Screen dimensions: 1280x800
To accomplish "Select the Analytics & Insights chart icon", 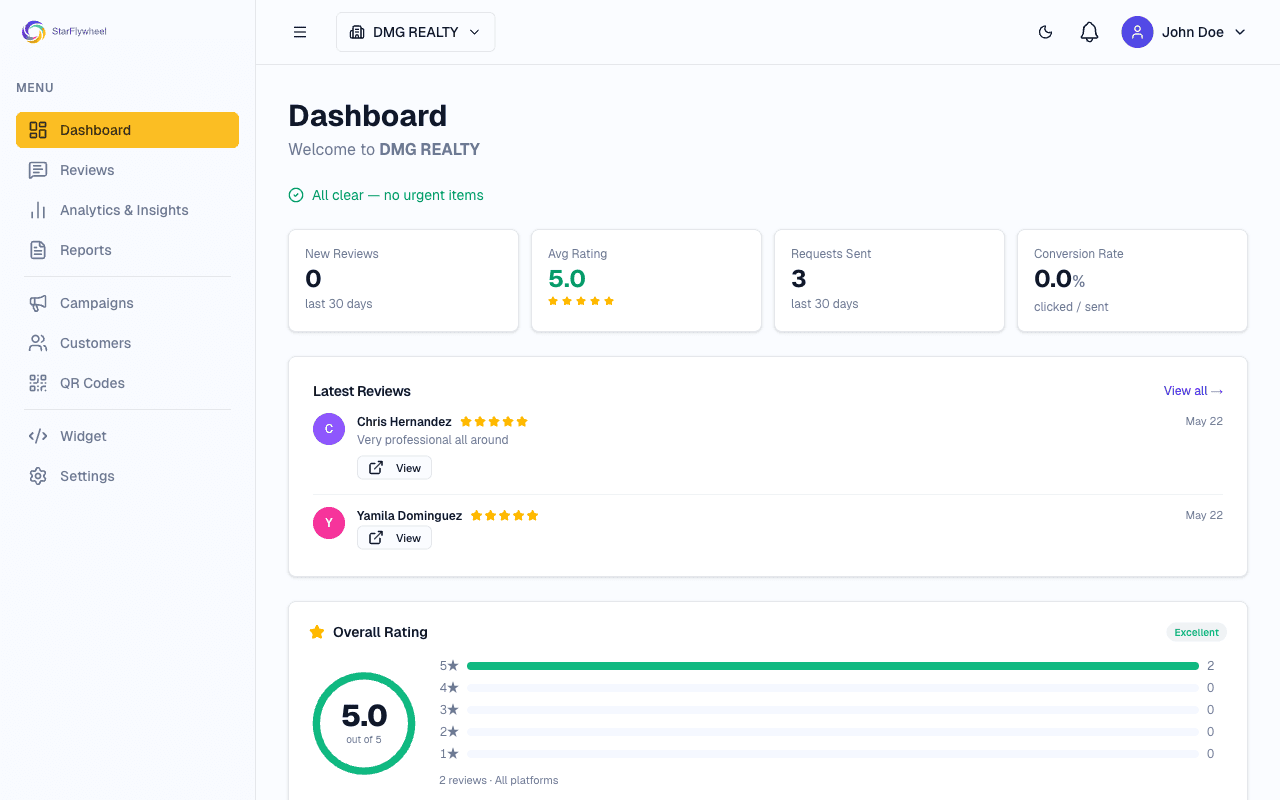I will tap(38, 210).
